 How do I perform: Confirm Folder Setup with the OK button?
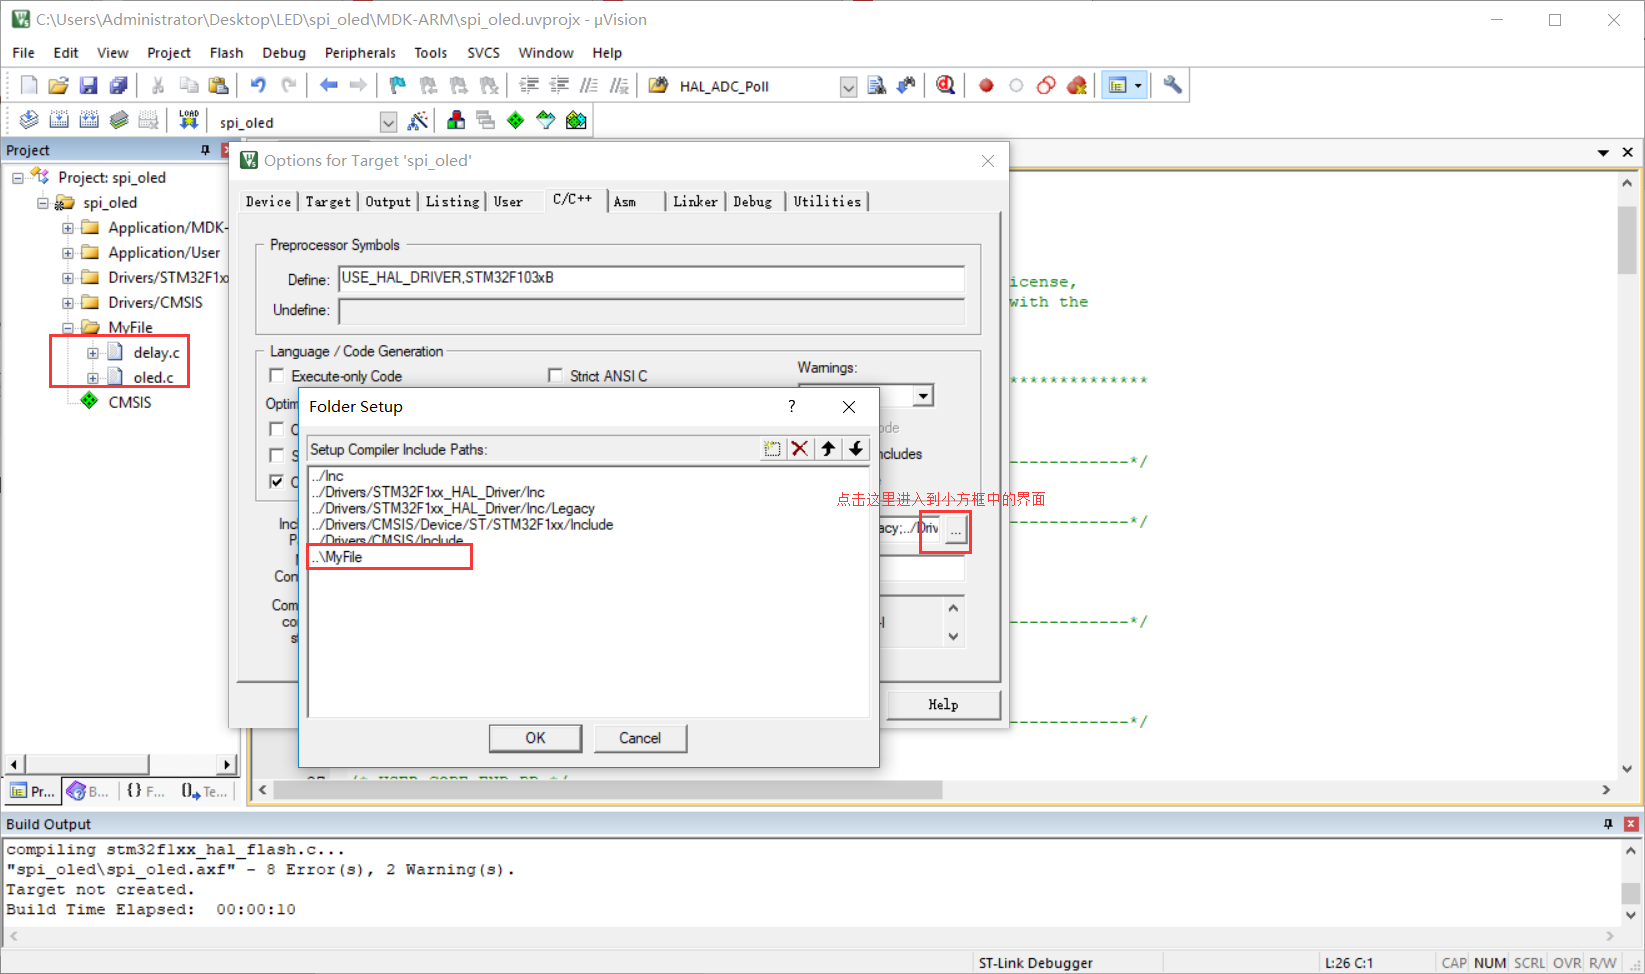[536, 738]
